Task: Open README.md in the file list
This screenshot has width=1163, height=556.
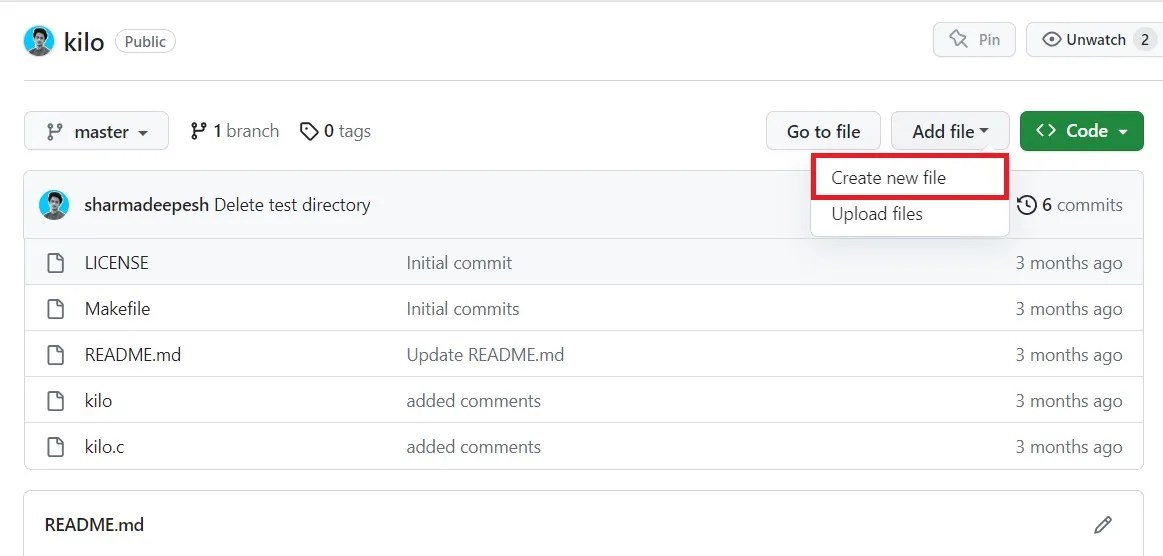Action: [x=133, y=355]
